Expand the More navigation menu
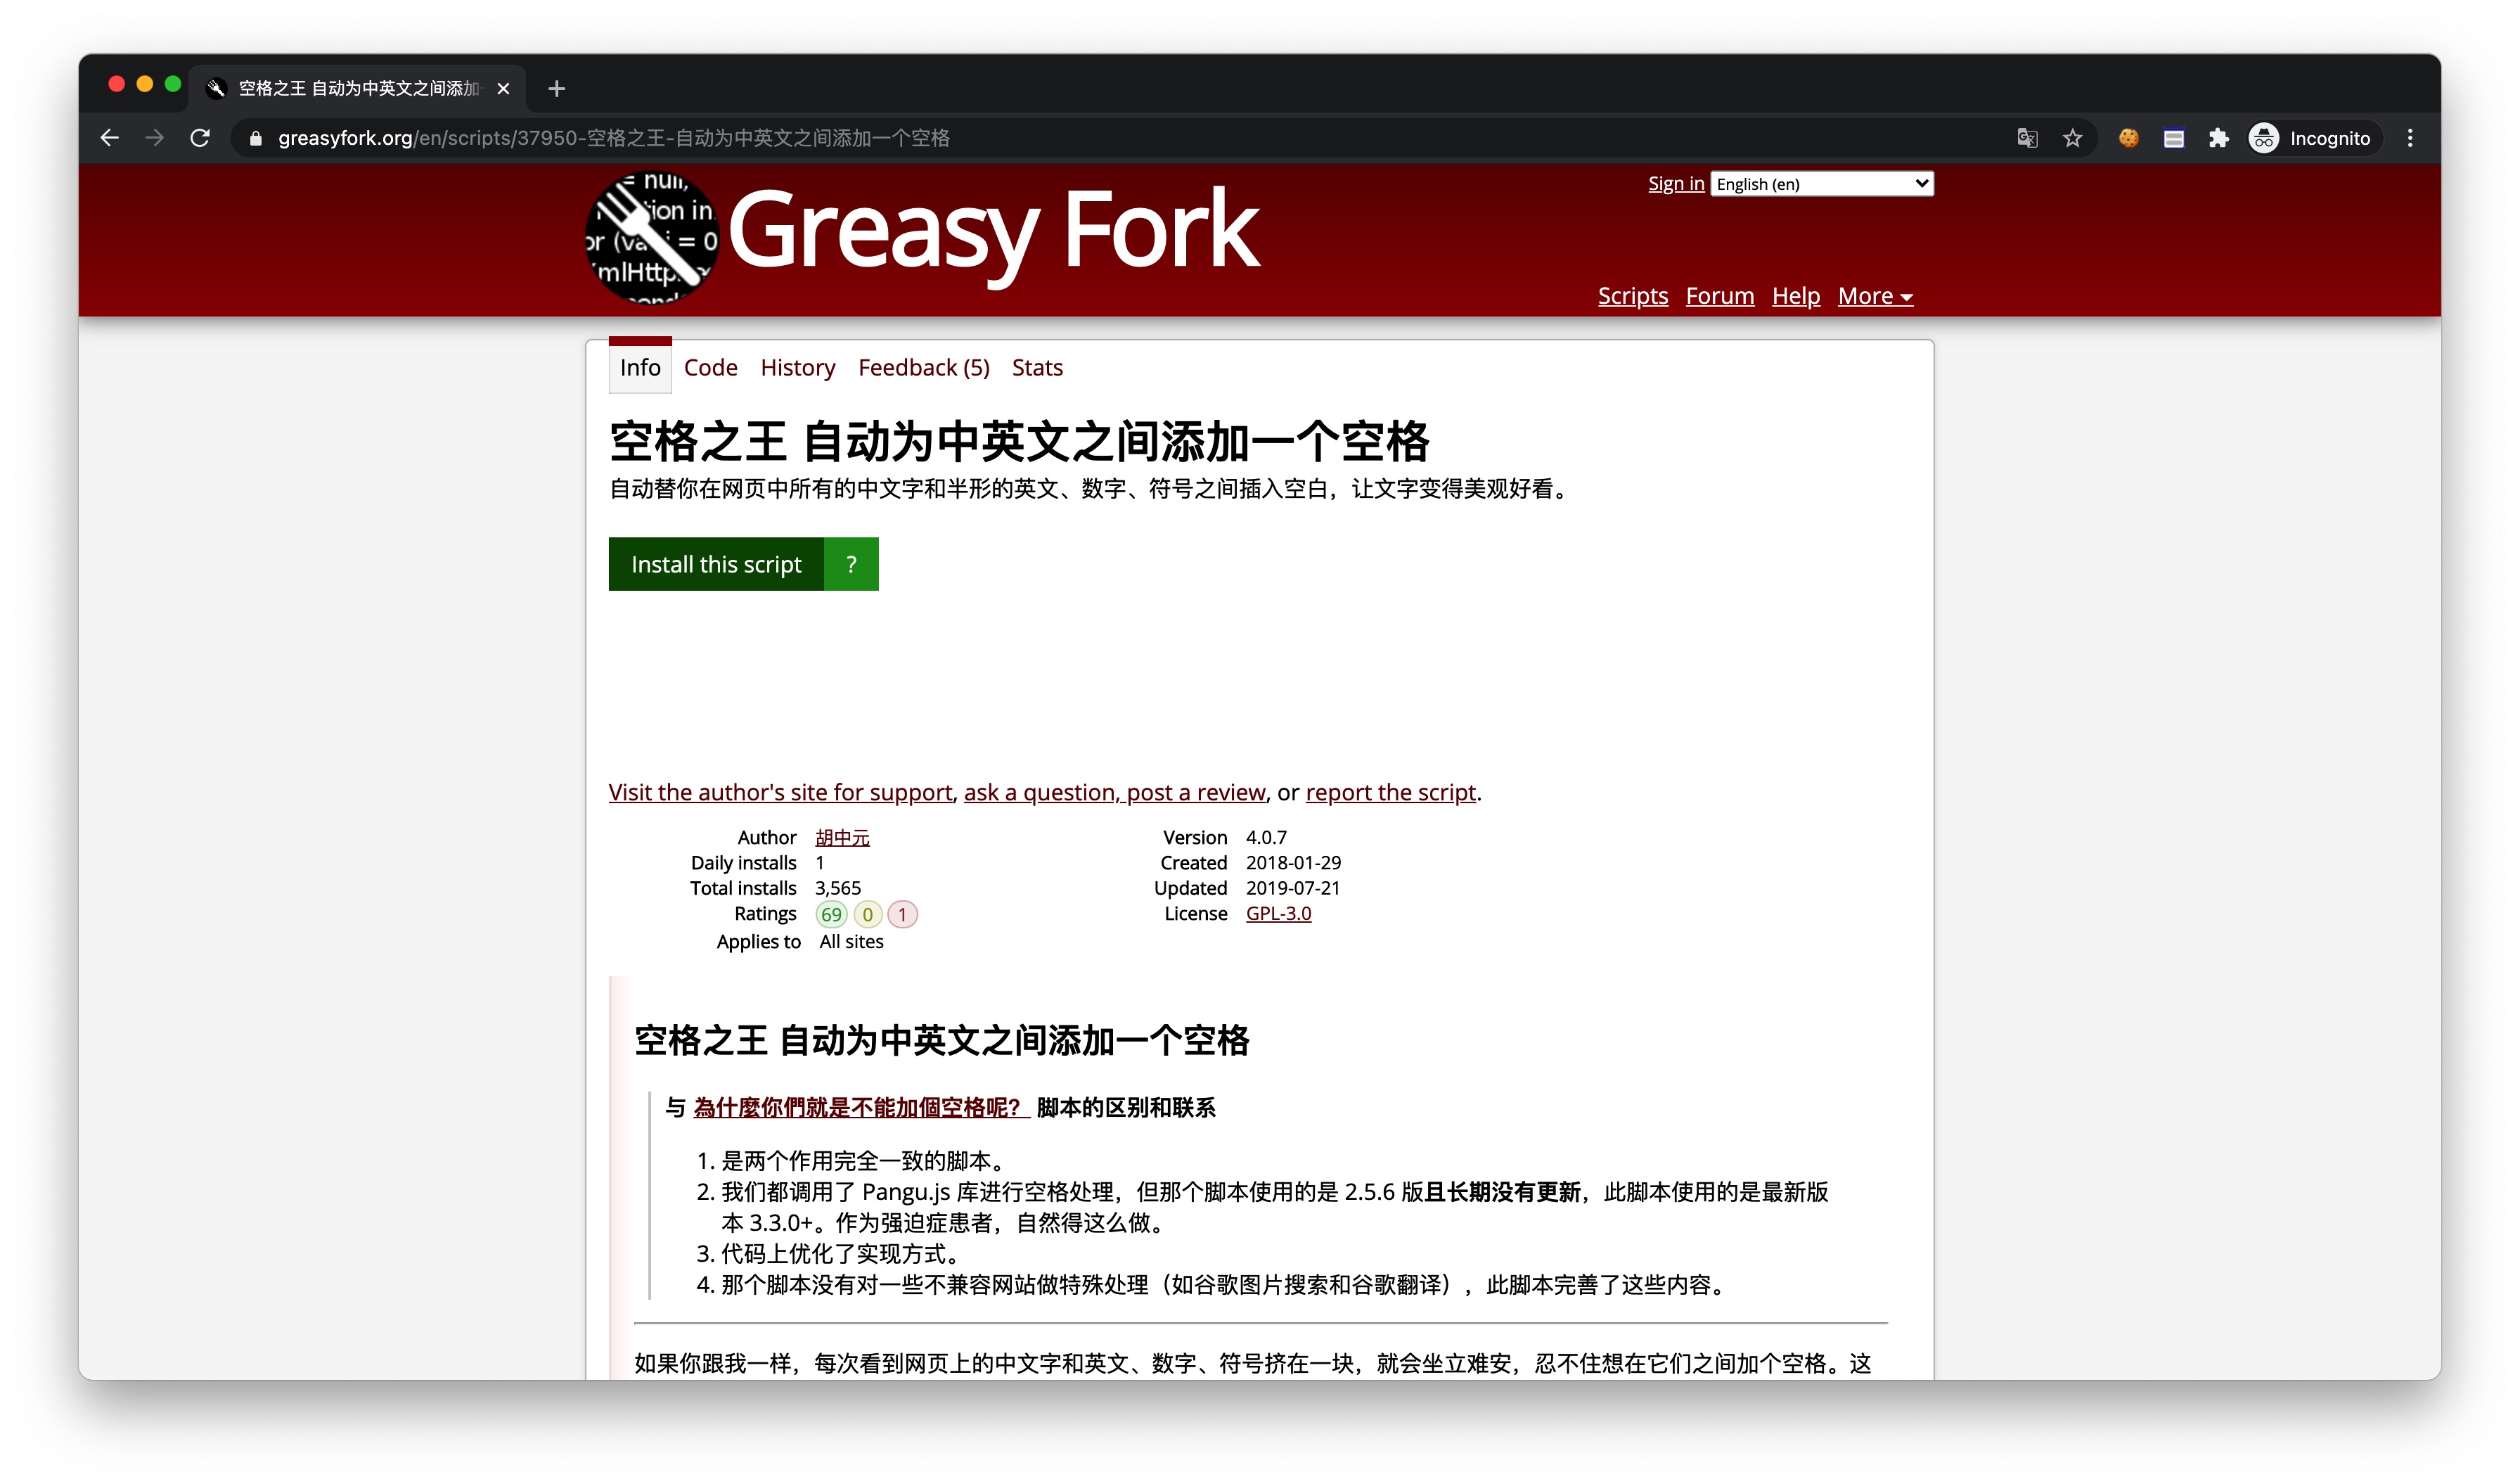 coord(1875,296)
